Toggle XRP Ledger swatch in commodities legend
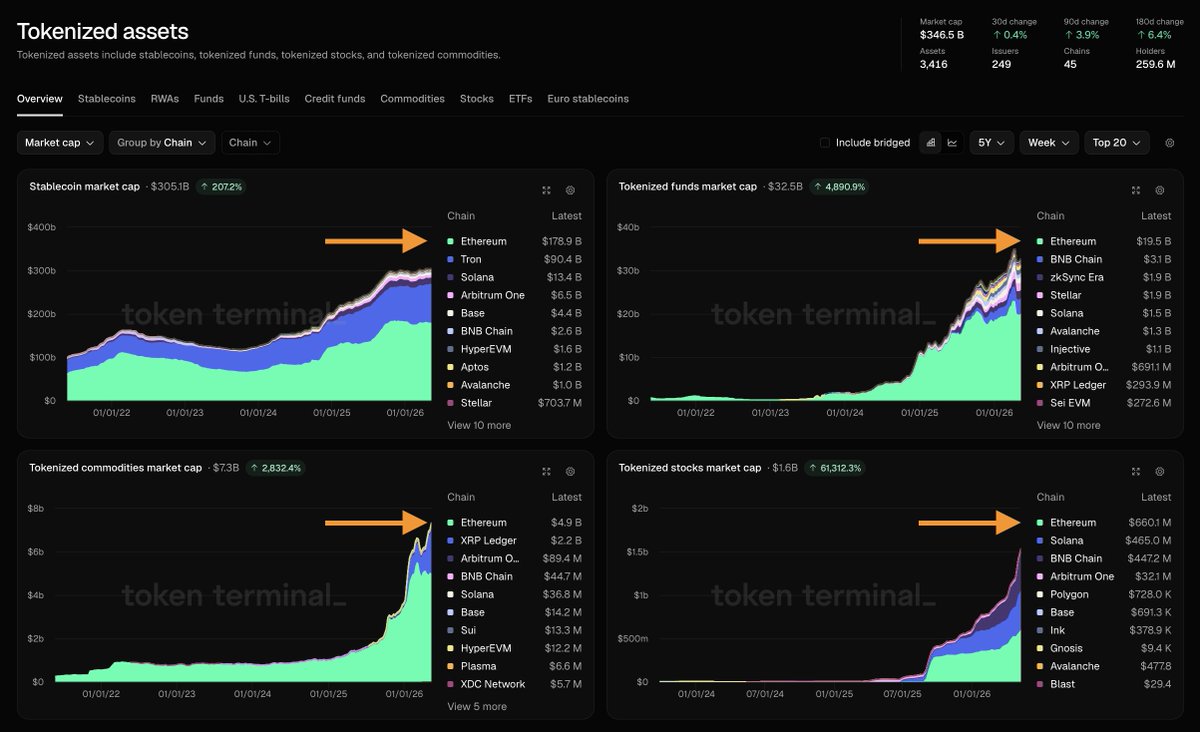1200x732 pixels. (451, 540)
